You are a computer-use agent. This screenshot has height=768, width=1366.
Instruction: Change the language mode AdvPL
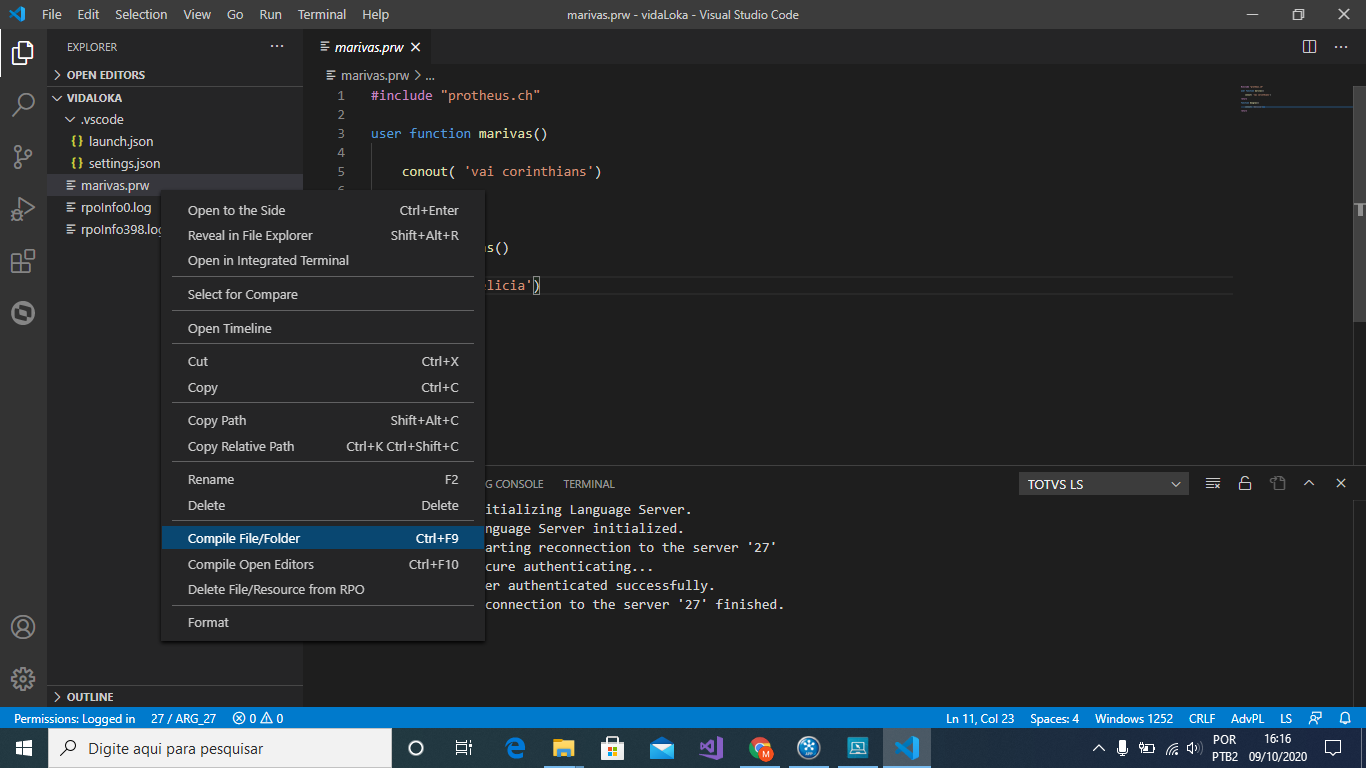click(x=1247, y=718)
